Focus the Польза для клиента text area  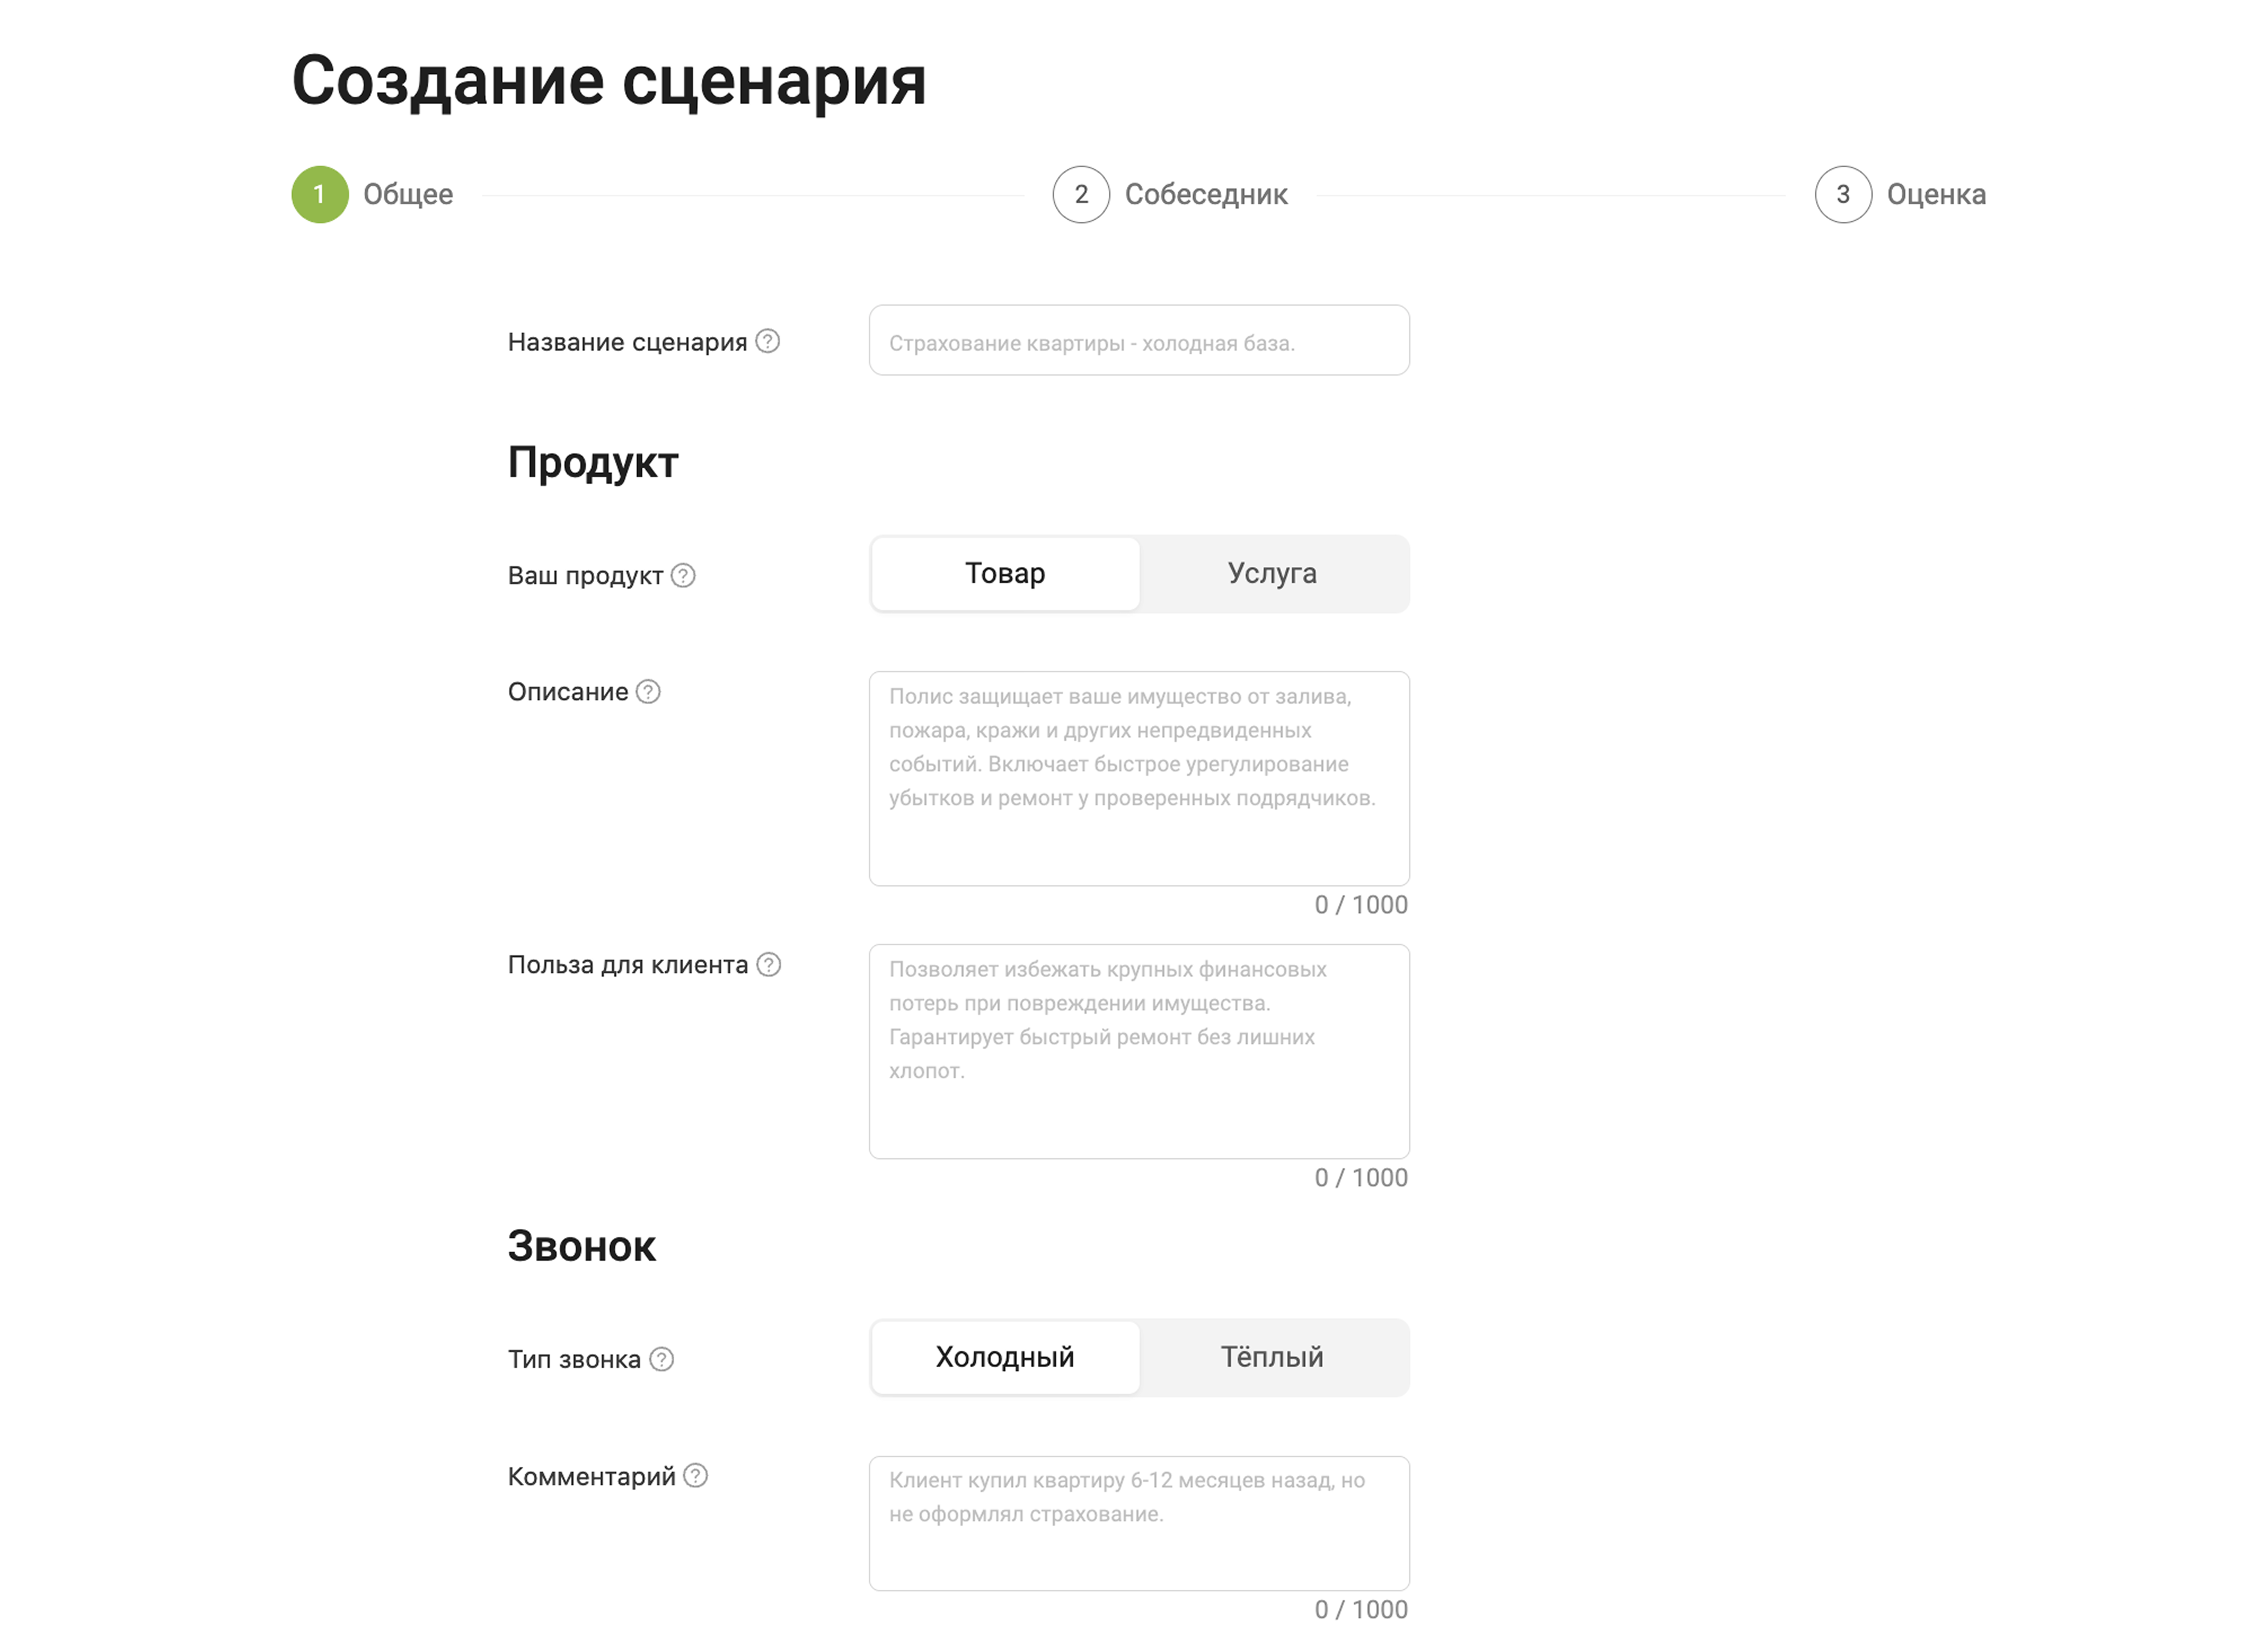point(1139,1052)
